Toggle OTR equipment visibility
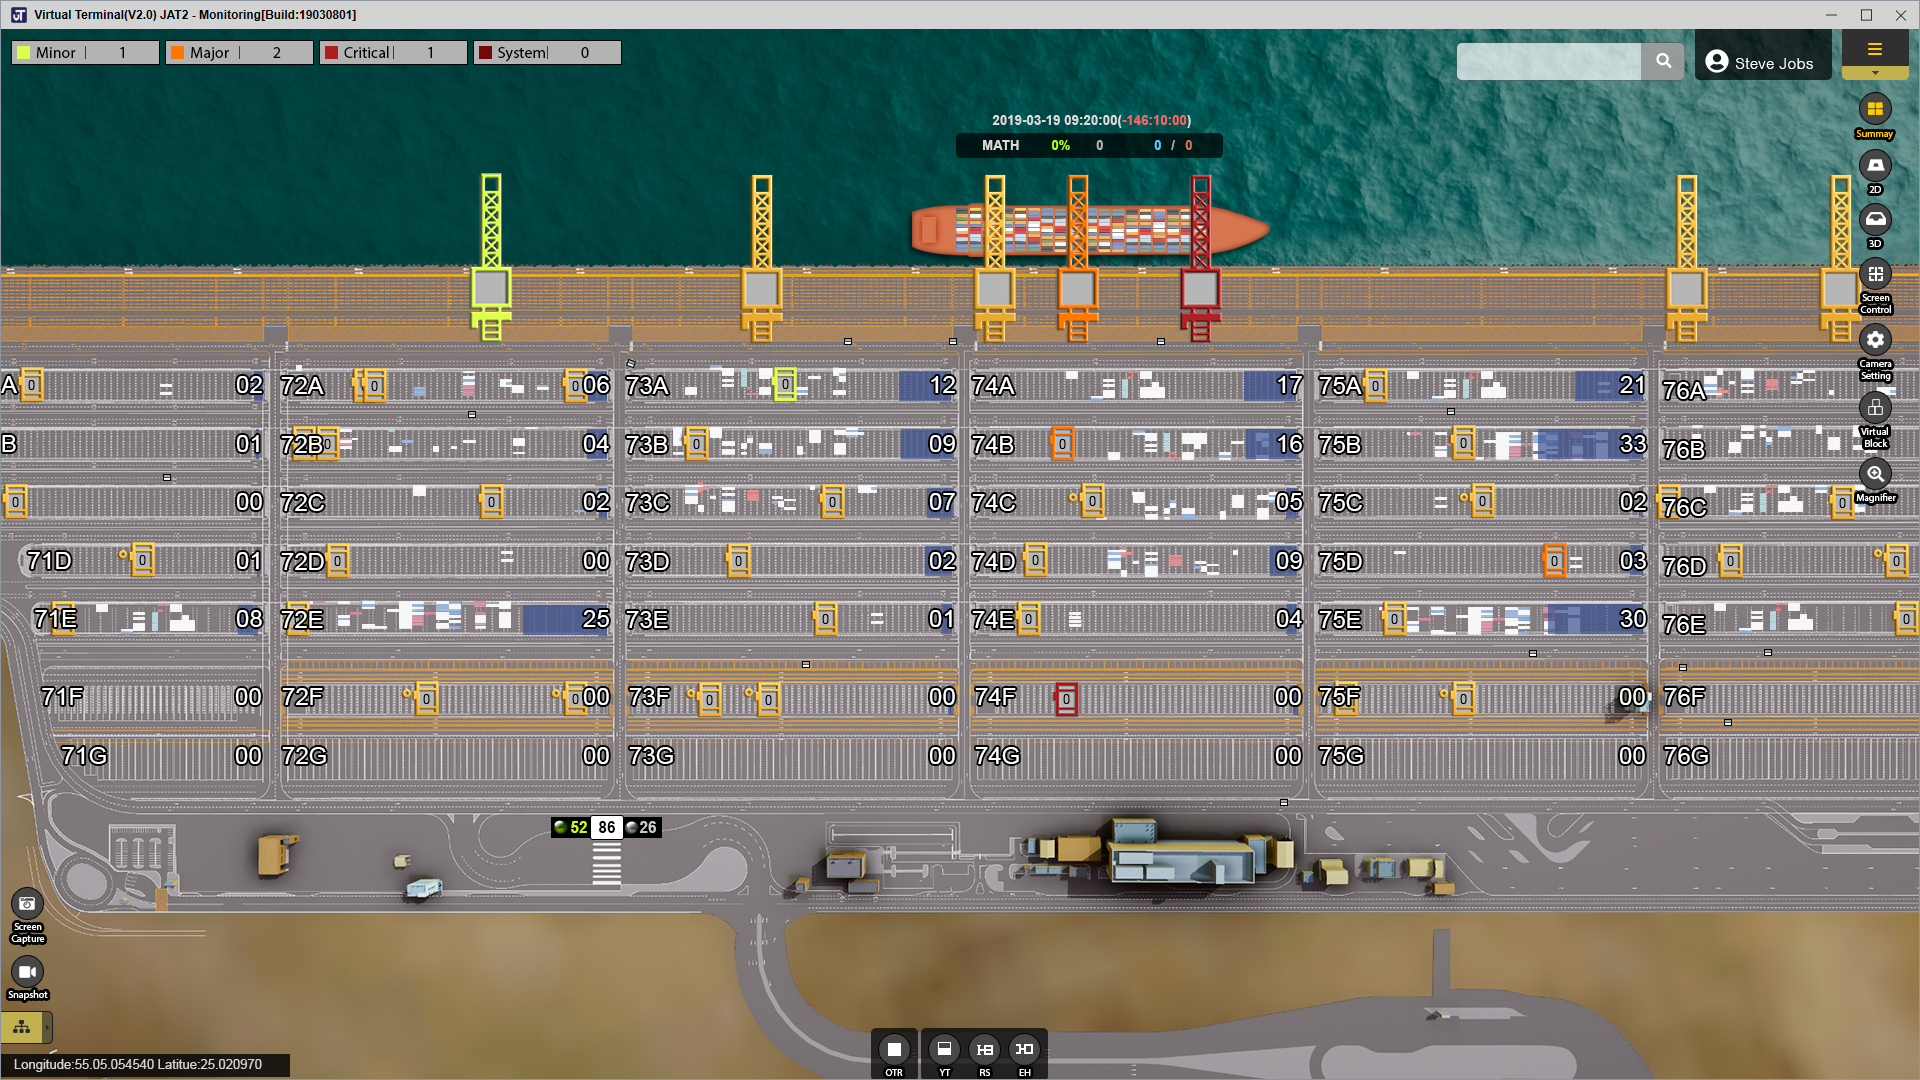 [894, 1049]
